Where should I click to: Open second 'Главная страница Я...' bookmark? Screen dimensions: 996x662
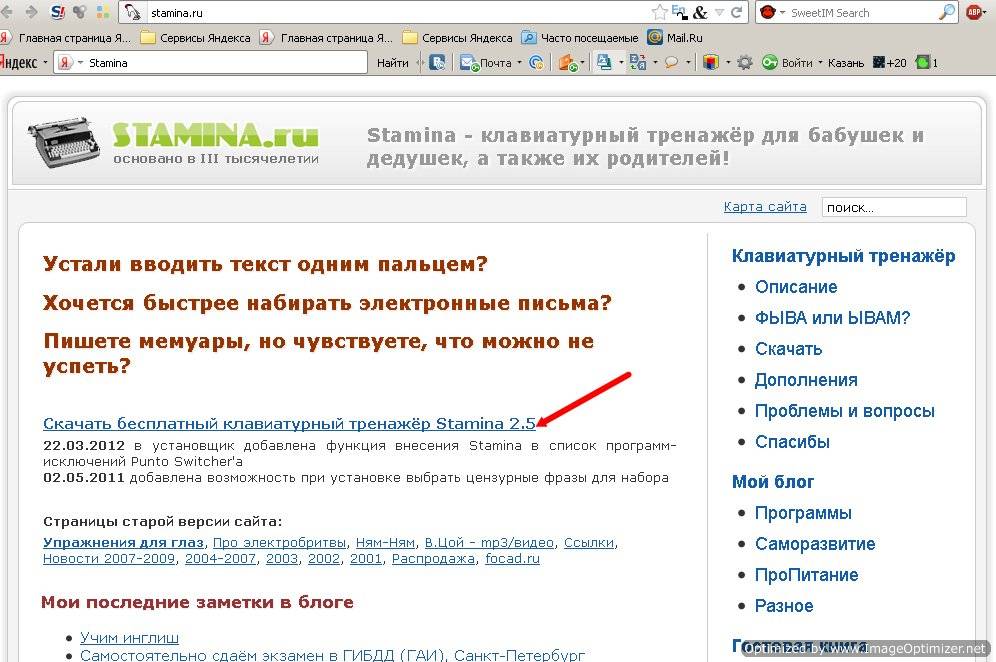(327, 37)
